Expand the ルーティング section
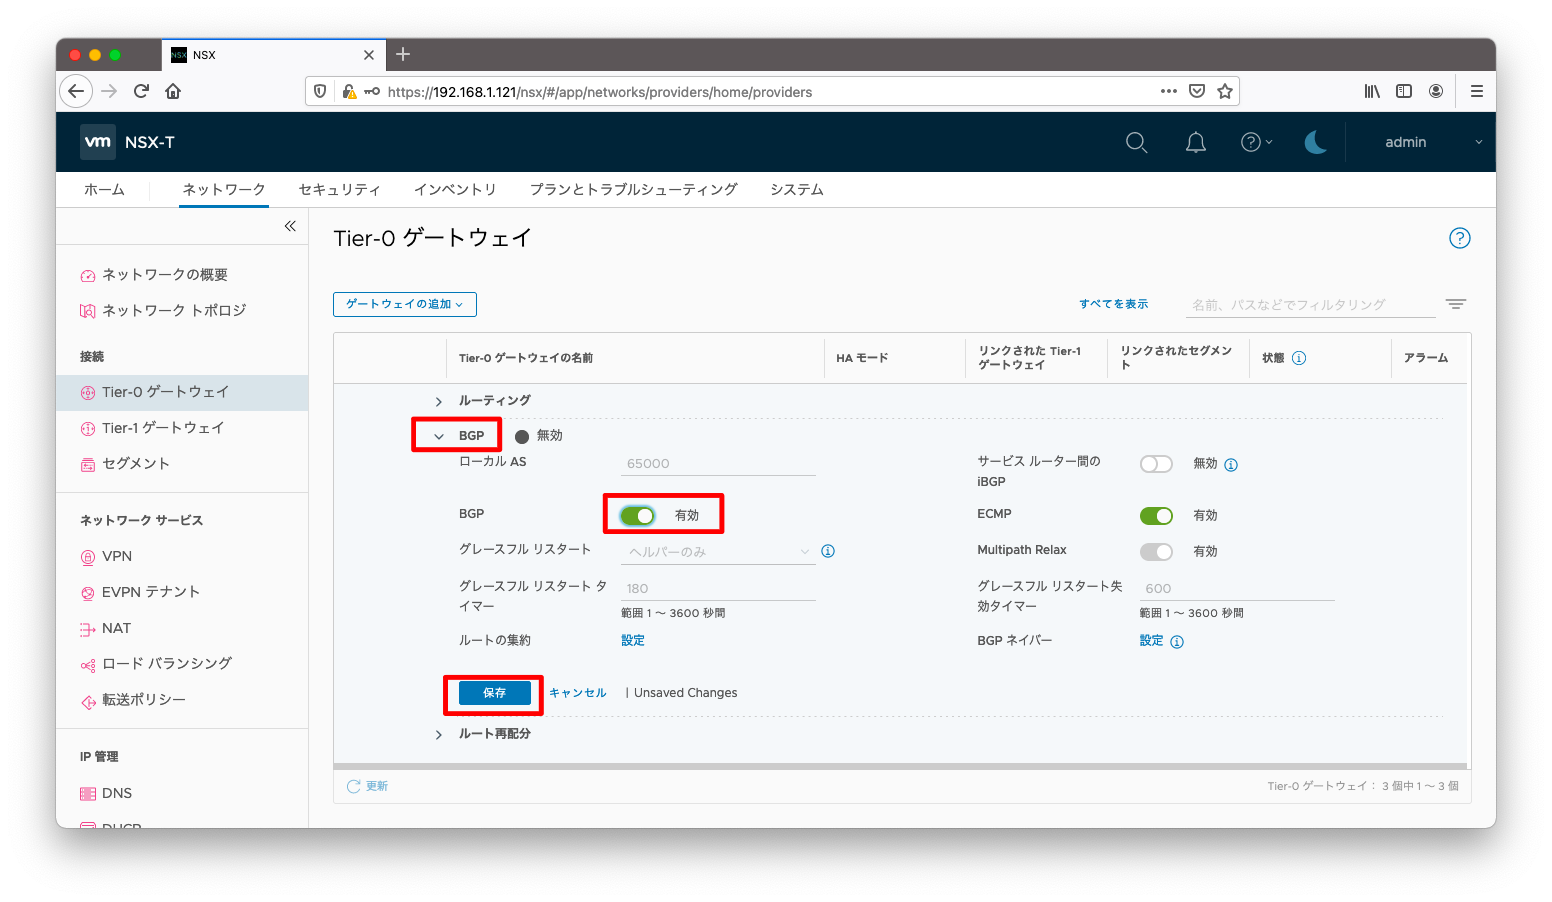Image resolution: width=1552 pixels, height=902 pixels. coord(439,401)
